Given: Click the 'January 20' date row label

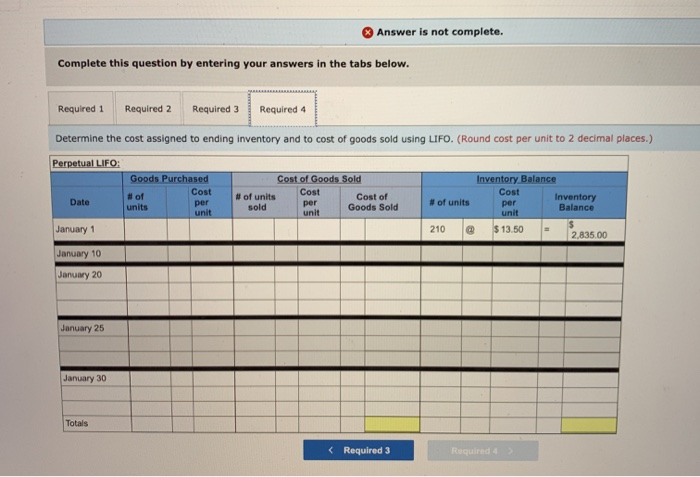Looking at the screenshot, I should point(79,275).
